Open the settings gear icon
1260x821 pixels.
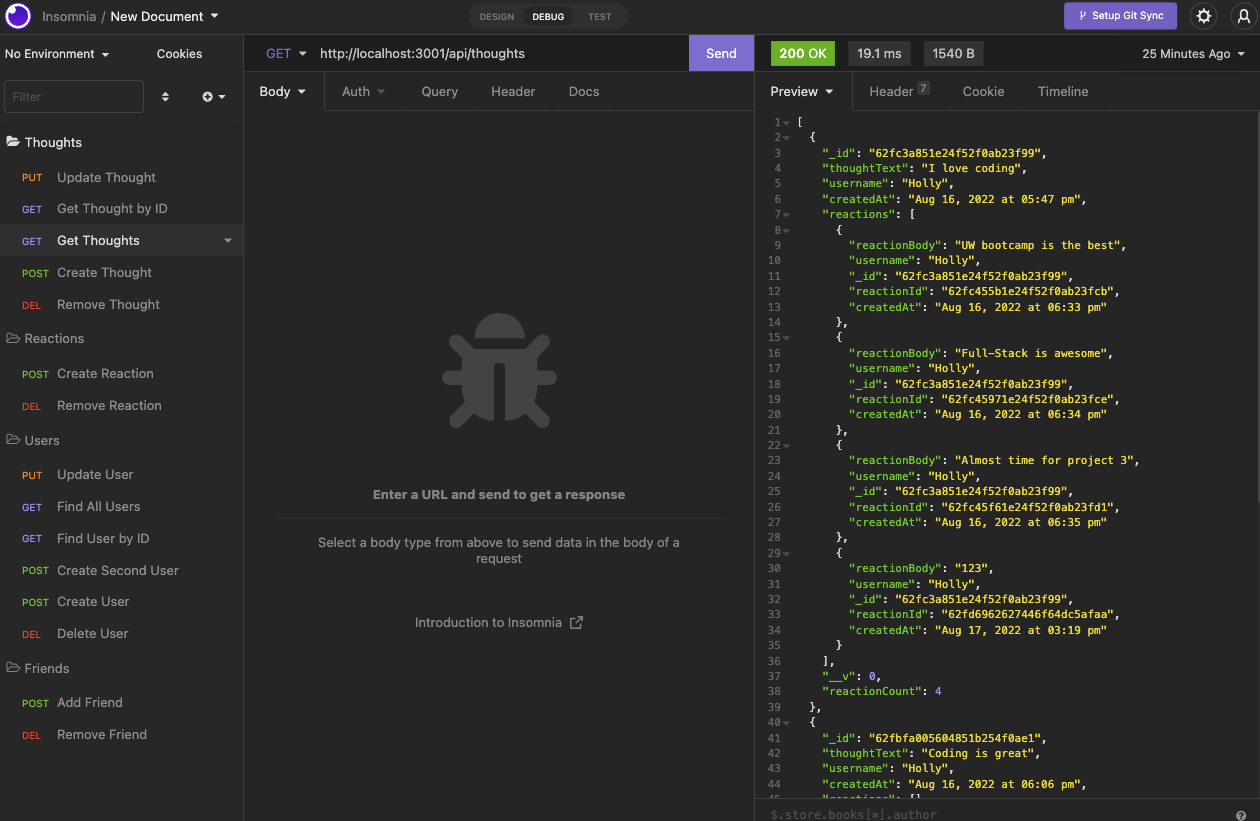coord(1203,16)
